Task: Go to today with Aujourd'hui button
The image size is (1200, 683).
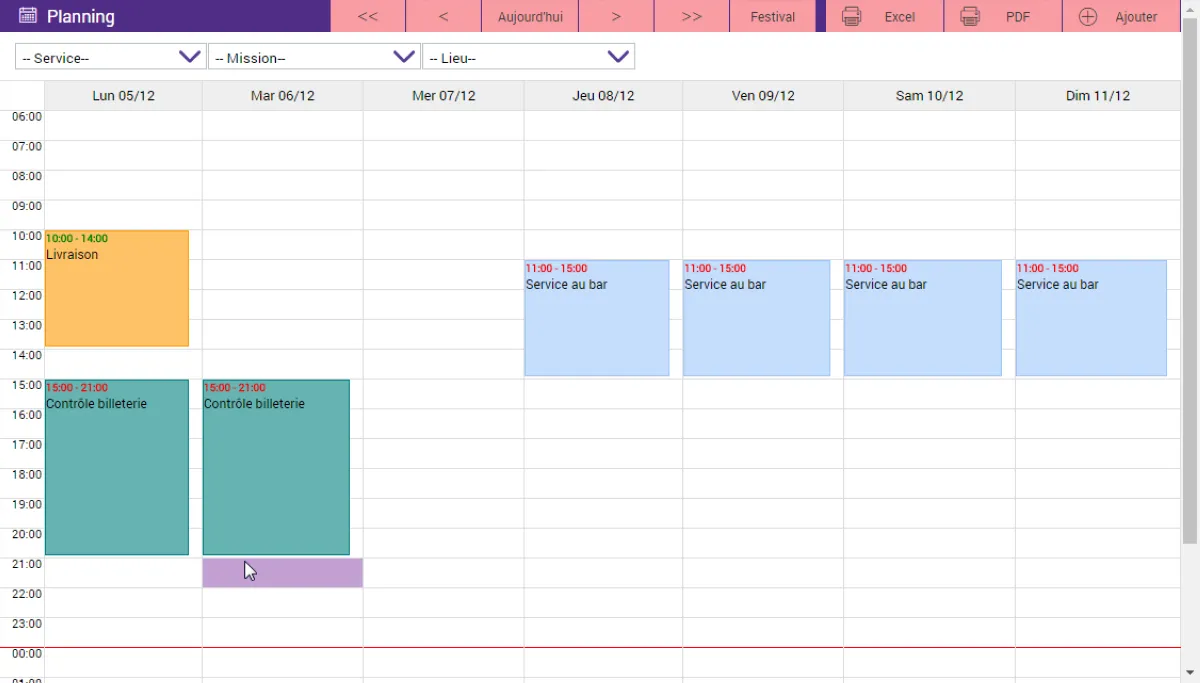Action: [530, 16]
